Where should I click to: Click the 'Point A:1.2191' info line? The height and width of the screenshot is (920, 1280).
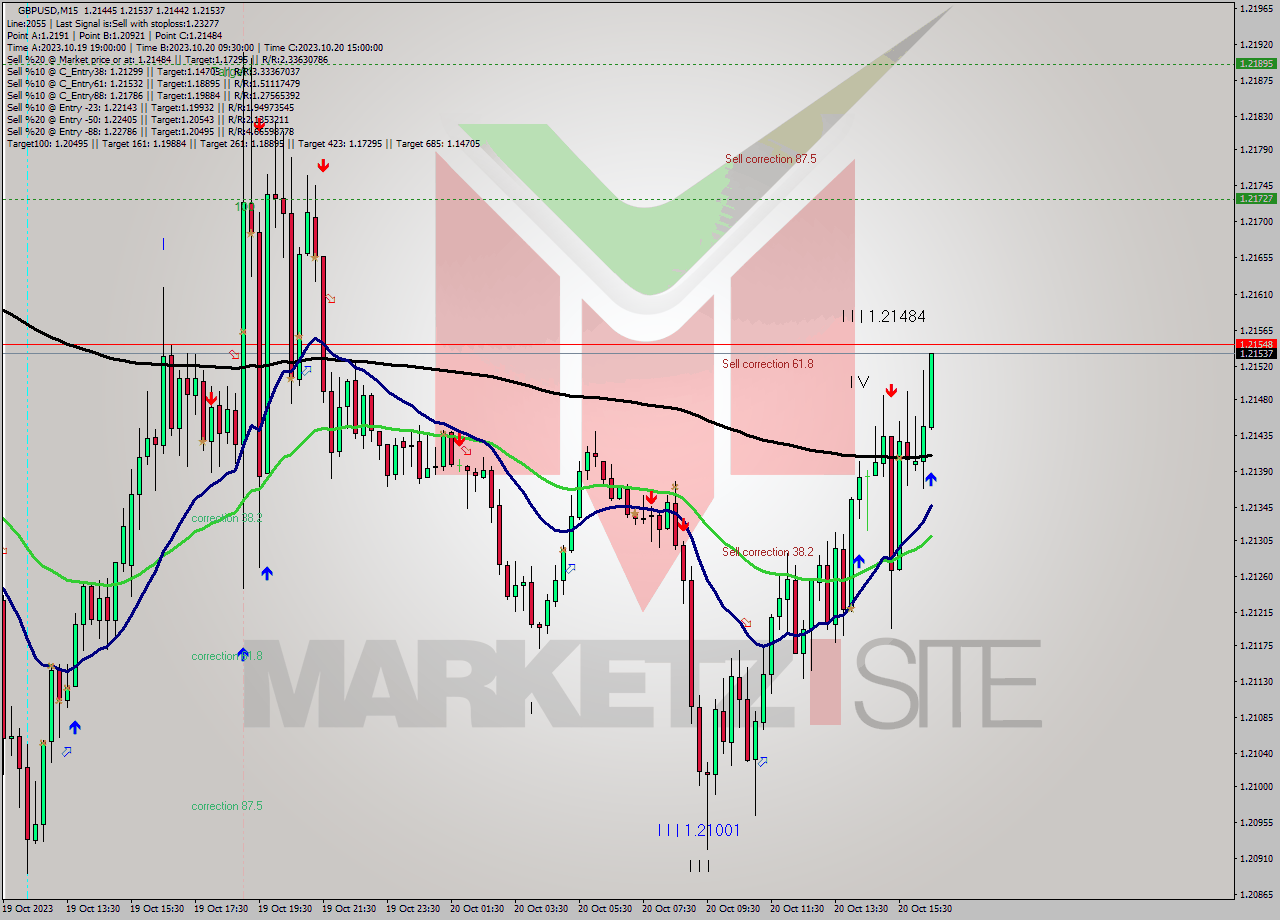[x=114, y=35]
